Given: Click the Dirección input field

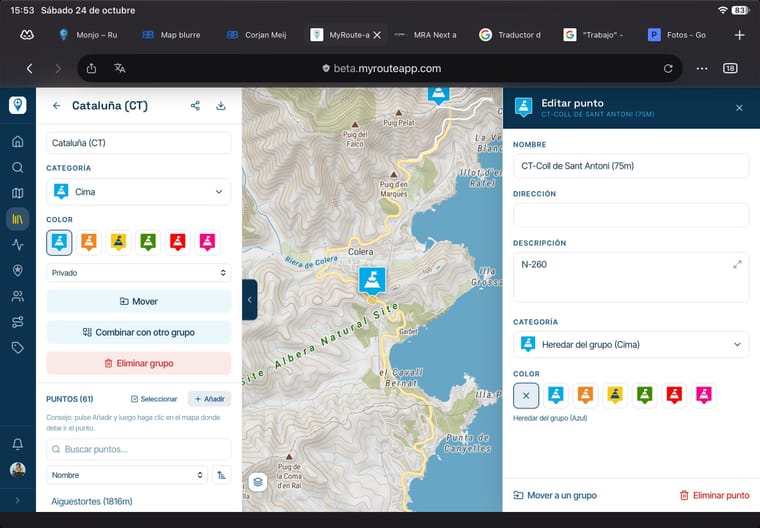Looking at the screenshot, I should pyautogui.click(x=631, y=215).
